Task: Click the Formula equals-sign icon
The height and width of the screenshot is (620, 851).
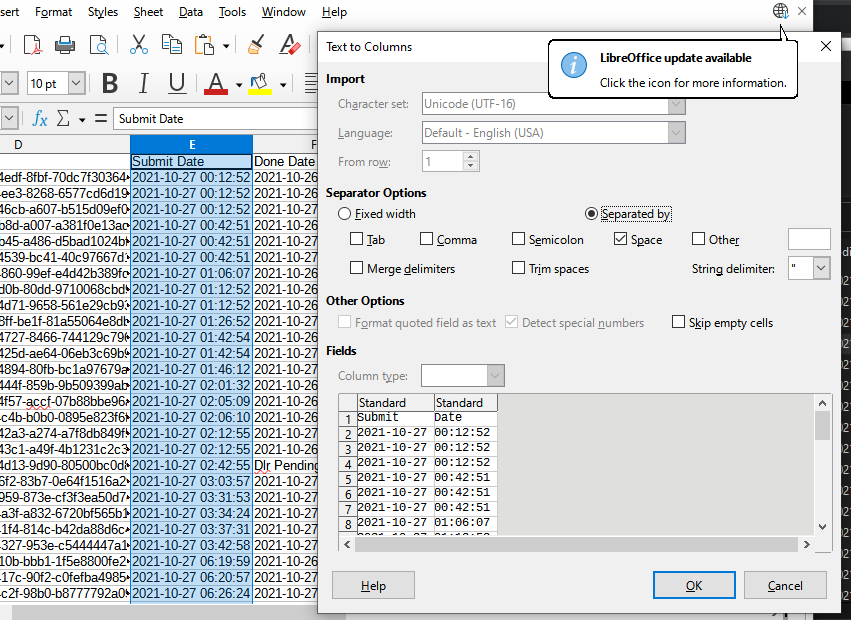Action: (x=100, y=118)
